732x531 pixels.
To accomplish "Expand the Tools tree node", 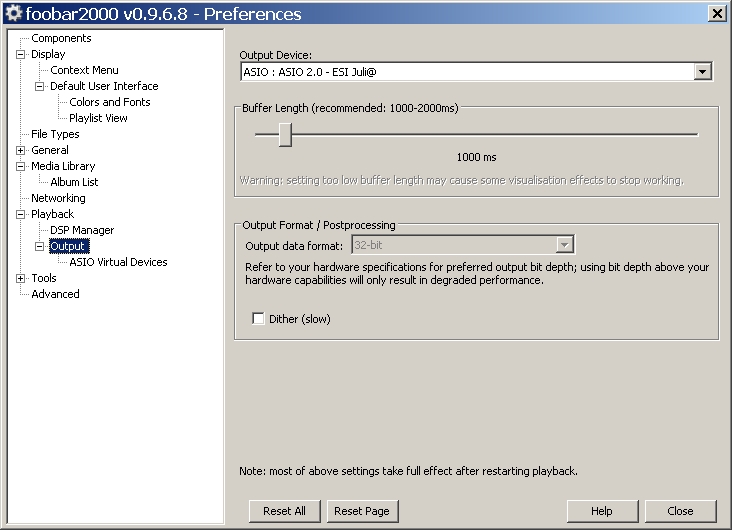I will coord(21,278).
